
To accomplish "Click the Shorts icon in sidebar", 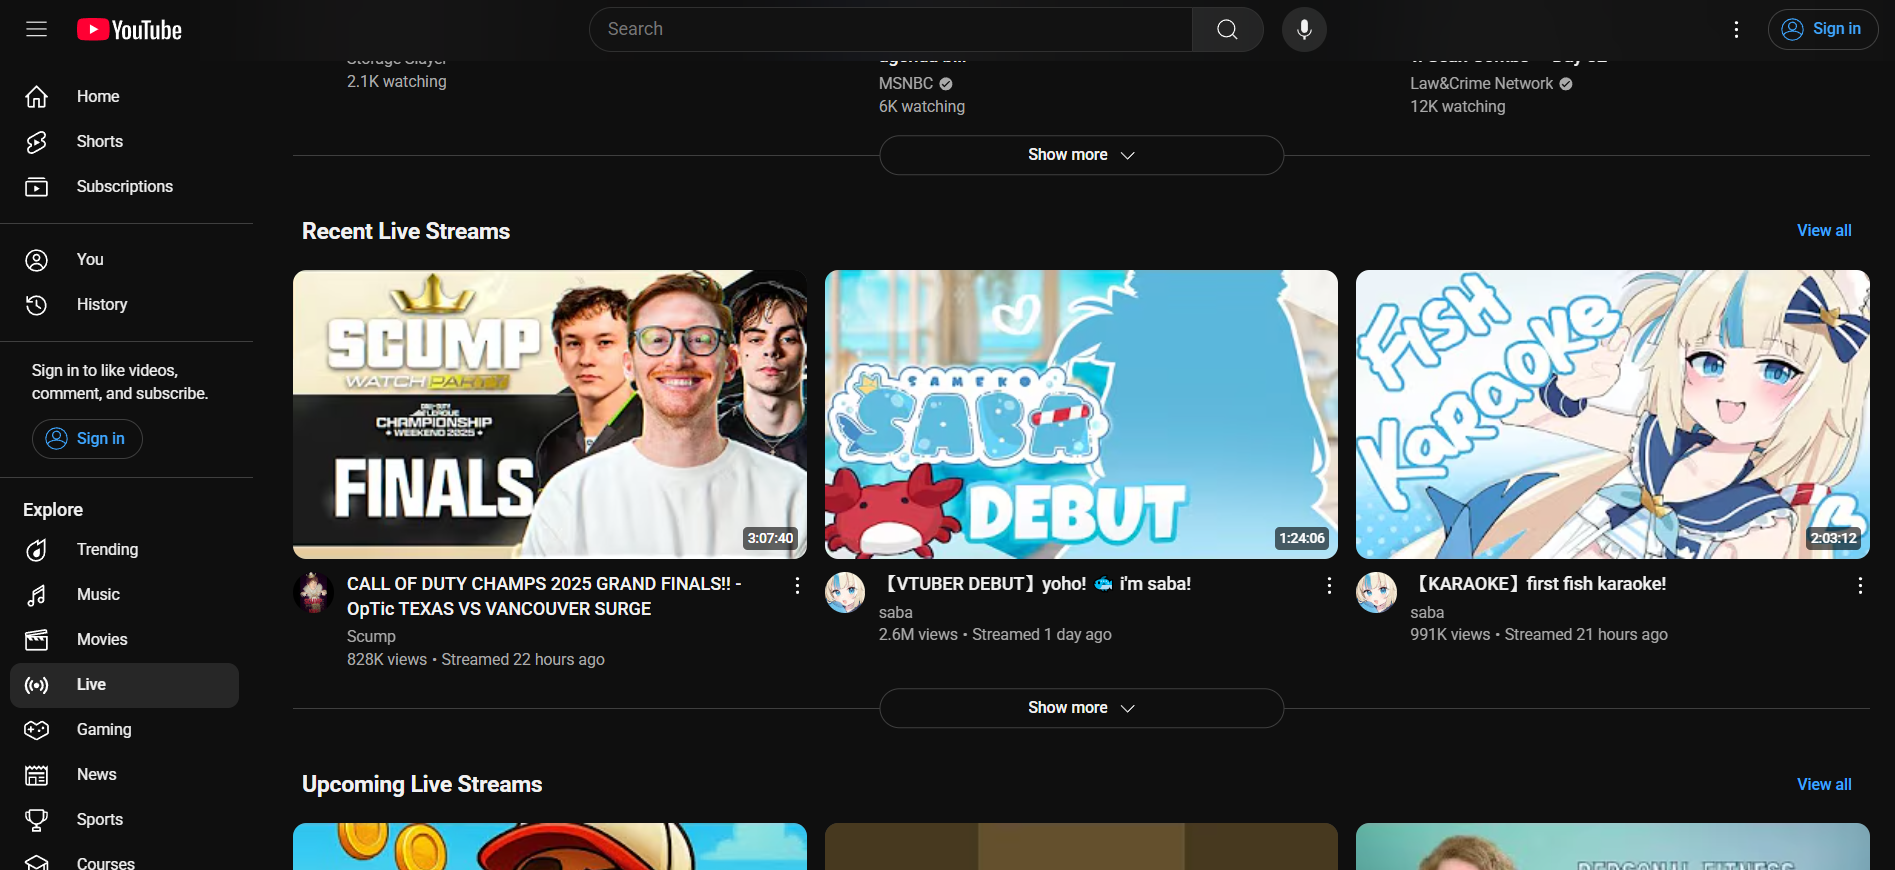I will pyautogui.click(x=37, y=142).
